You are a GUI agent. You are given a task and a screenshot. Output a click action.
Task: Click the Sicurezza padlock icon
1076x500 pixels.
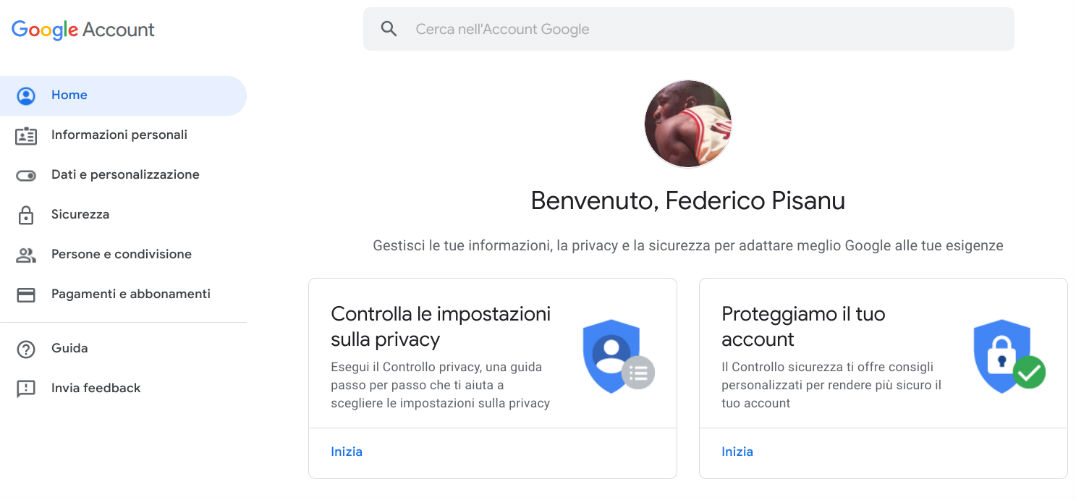(26, 215)
